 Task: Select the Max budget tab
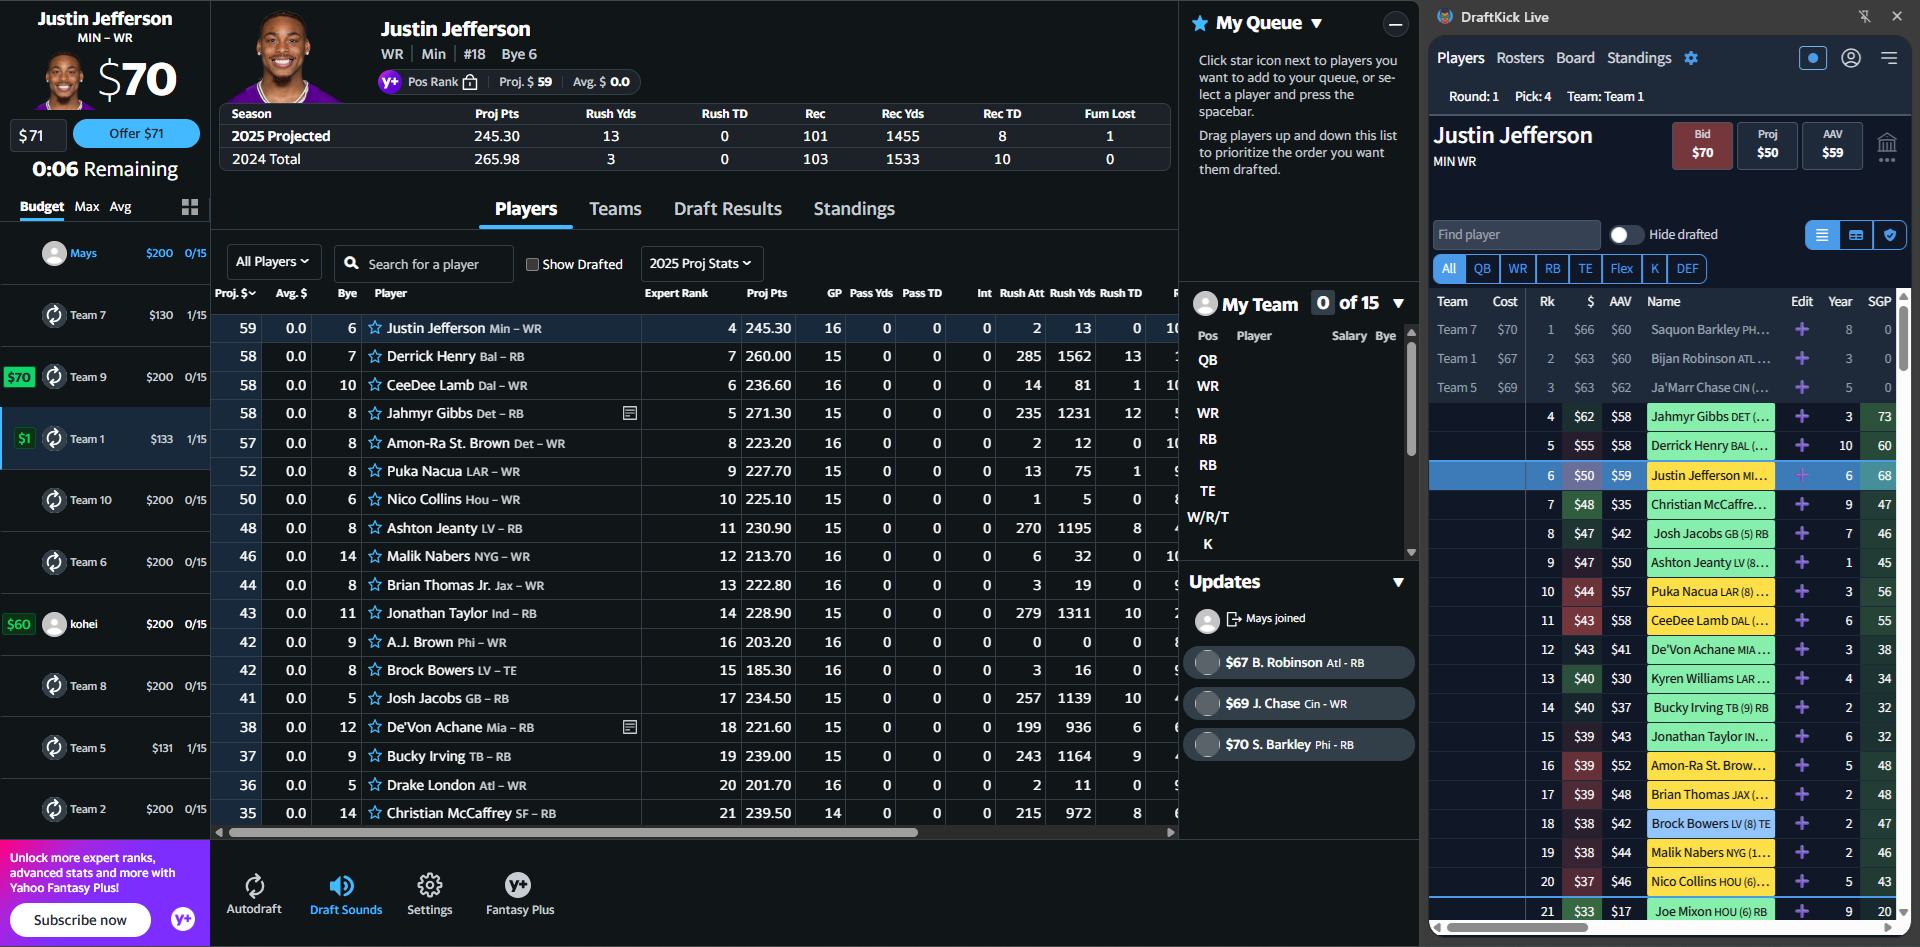(x=87, y=207)
